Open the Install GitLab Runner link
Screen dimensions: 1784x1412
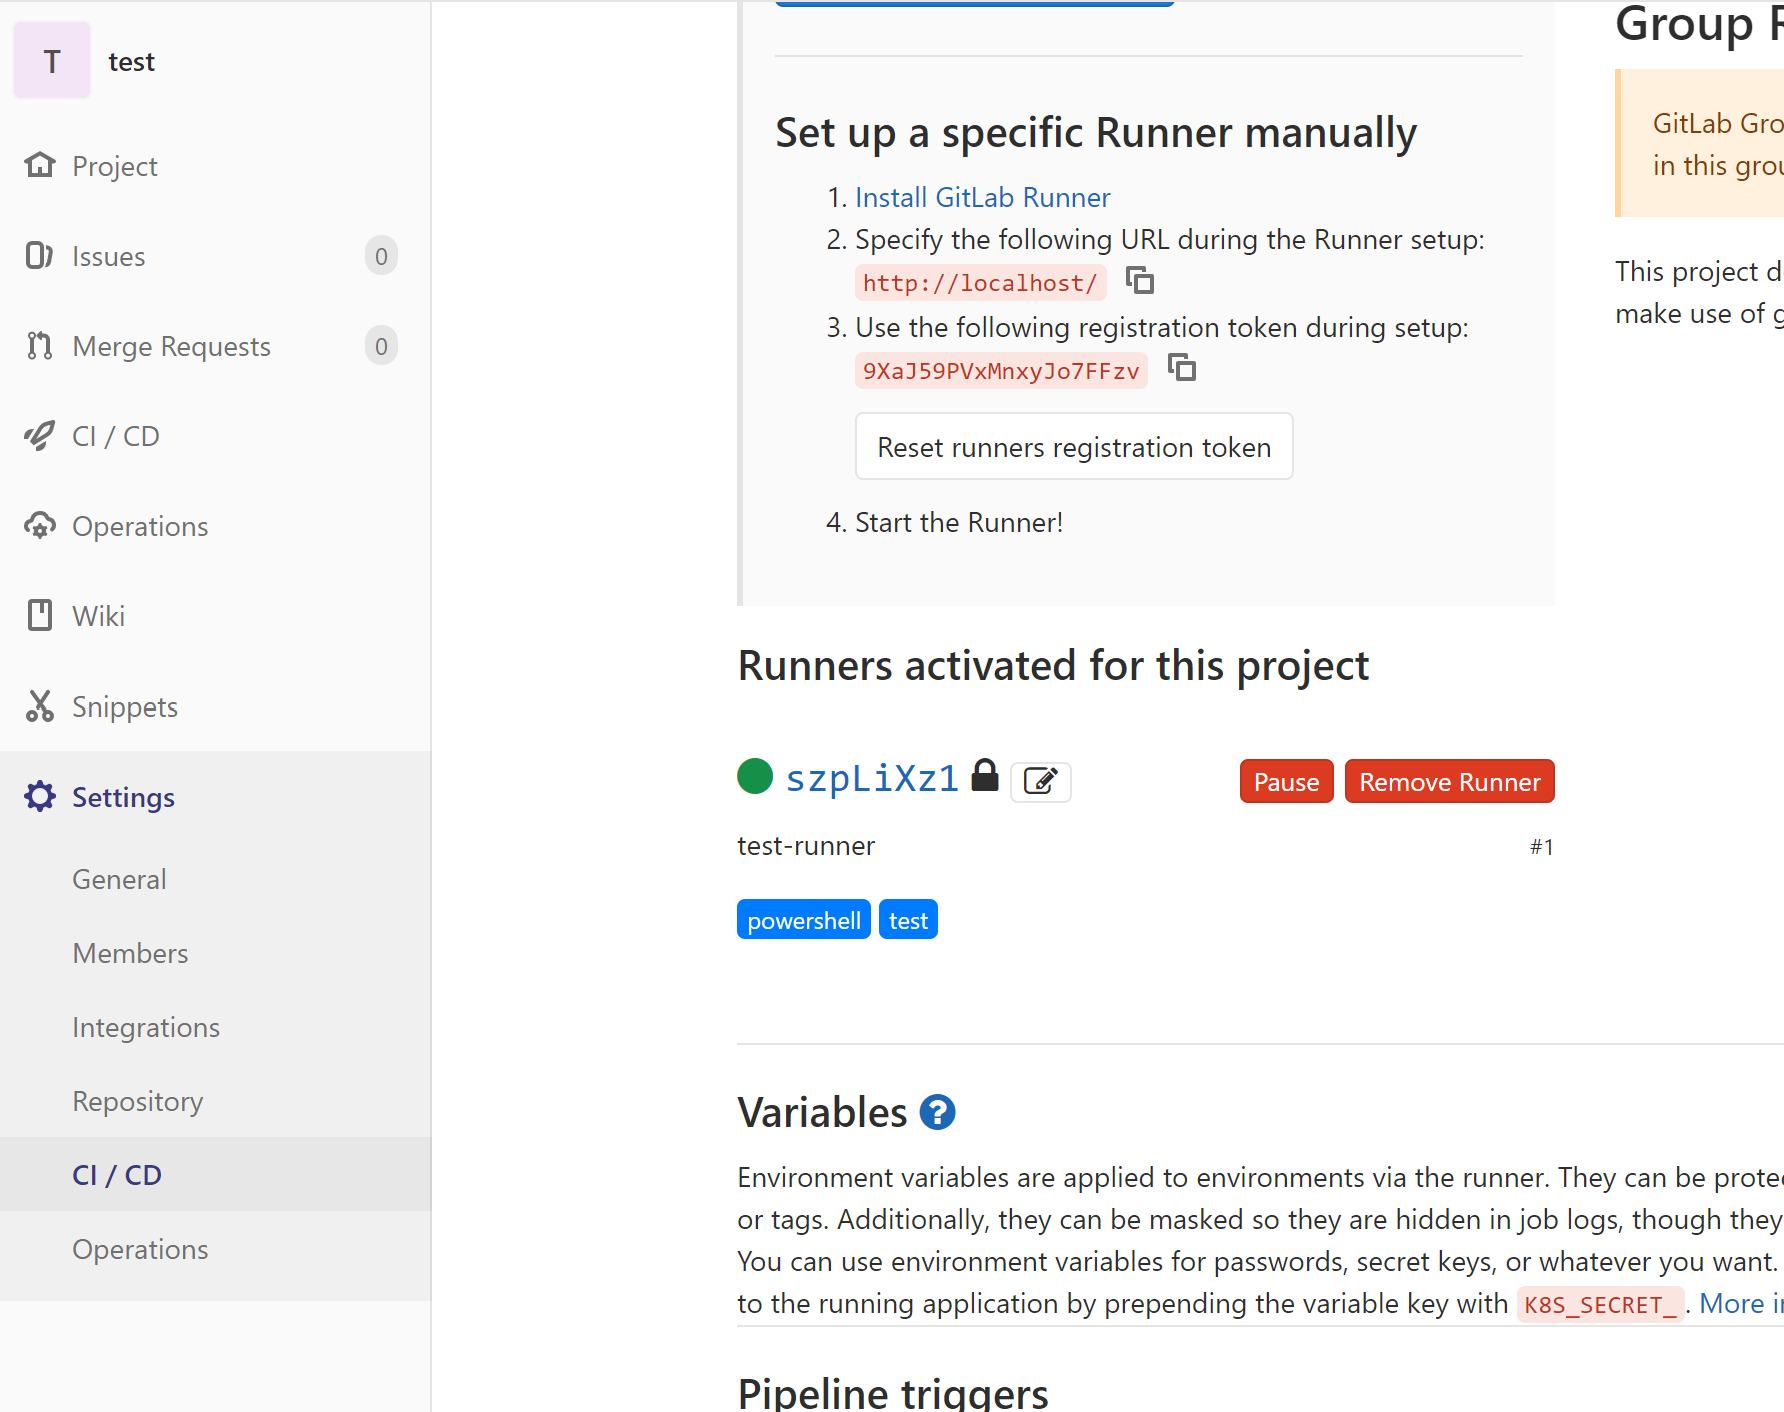[982, 198]
